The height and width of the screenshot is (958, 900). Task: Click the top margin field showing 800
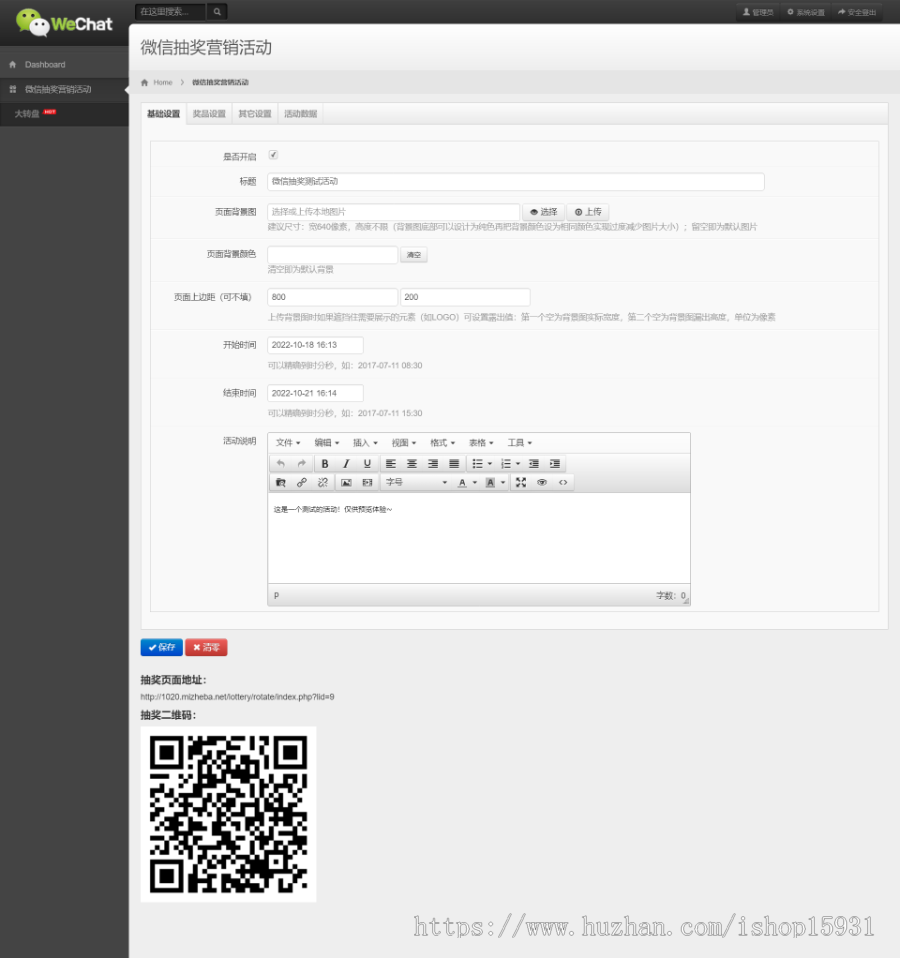[x=332, y=297]
